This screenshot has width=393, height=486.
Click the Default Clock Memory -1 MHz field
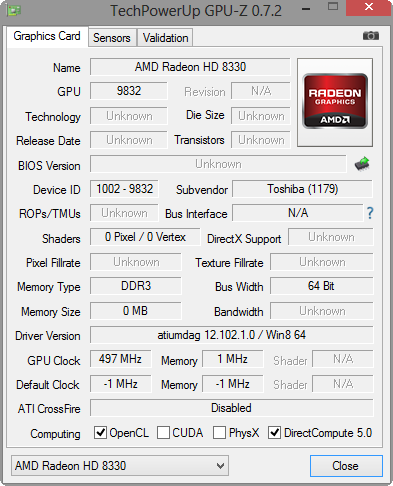click(232, 384)
